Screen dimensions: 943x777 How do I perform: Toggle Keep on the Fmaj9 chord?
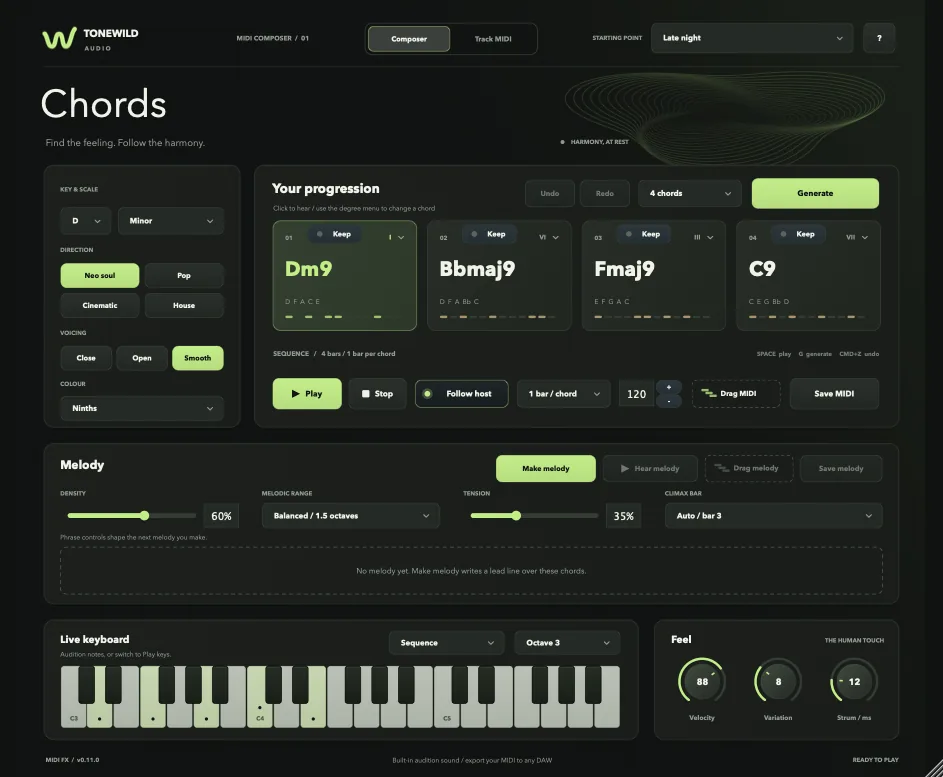(x=644, y=234)
